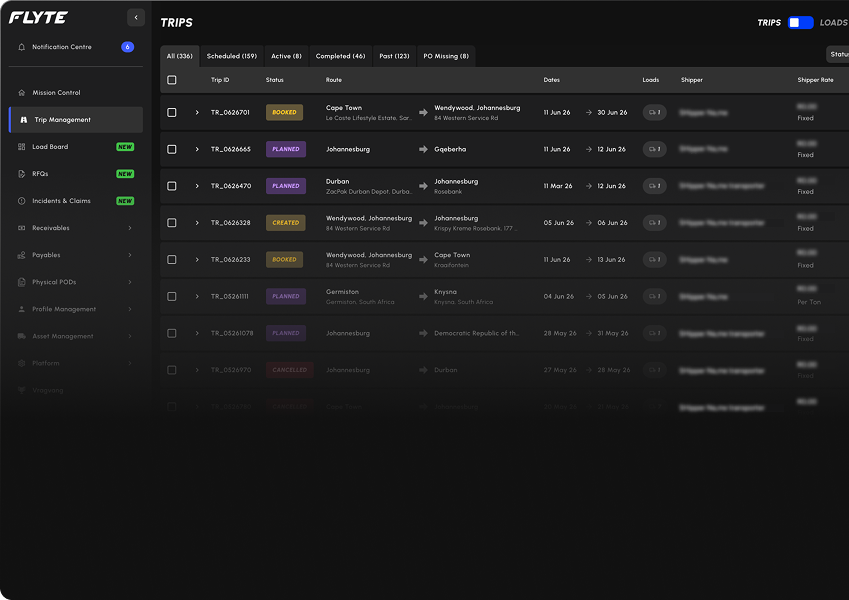Sort by the Shipper Rate column header
Screen dimensions: 849x600
(x=815, y=80)
